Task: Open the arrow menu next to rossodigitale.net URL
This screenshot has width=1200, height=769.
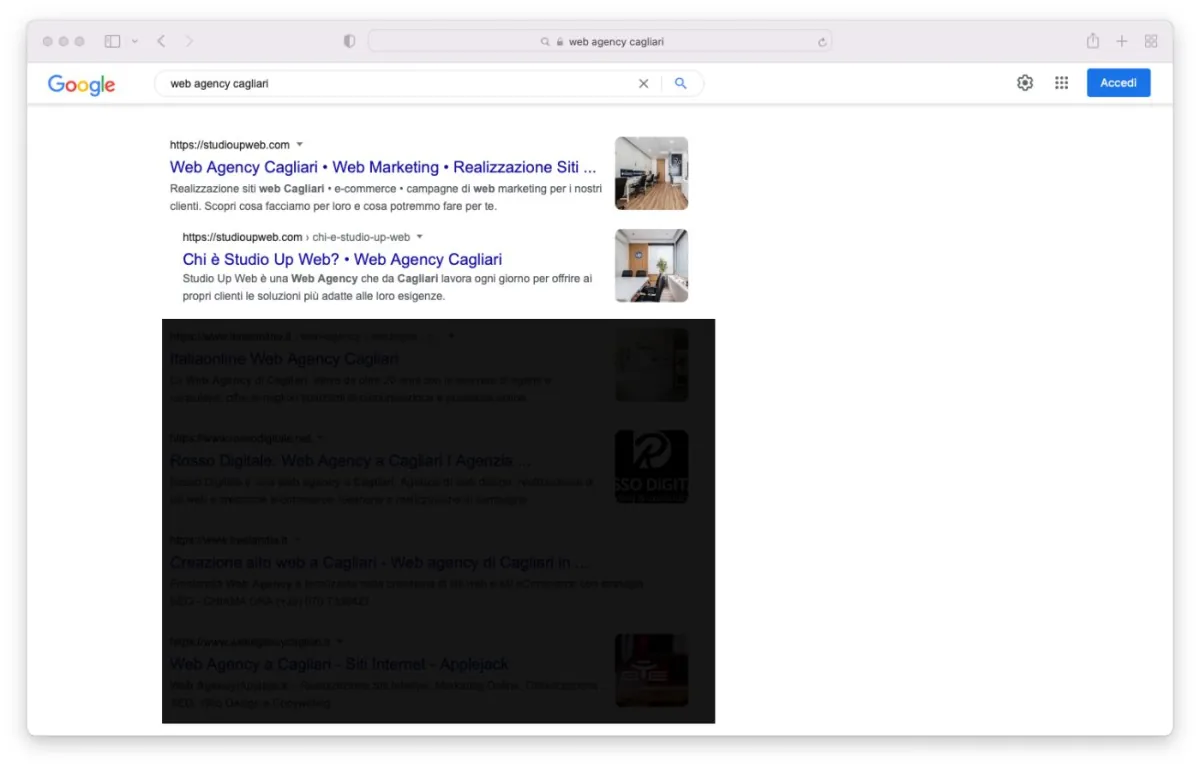Action: [321, 438]
